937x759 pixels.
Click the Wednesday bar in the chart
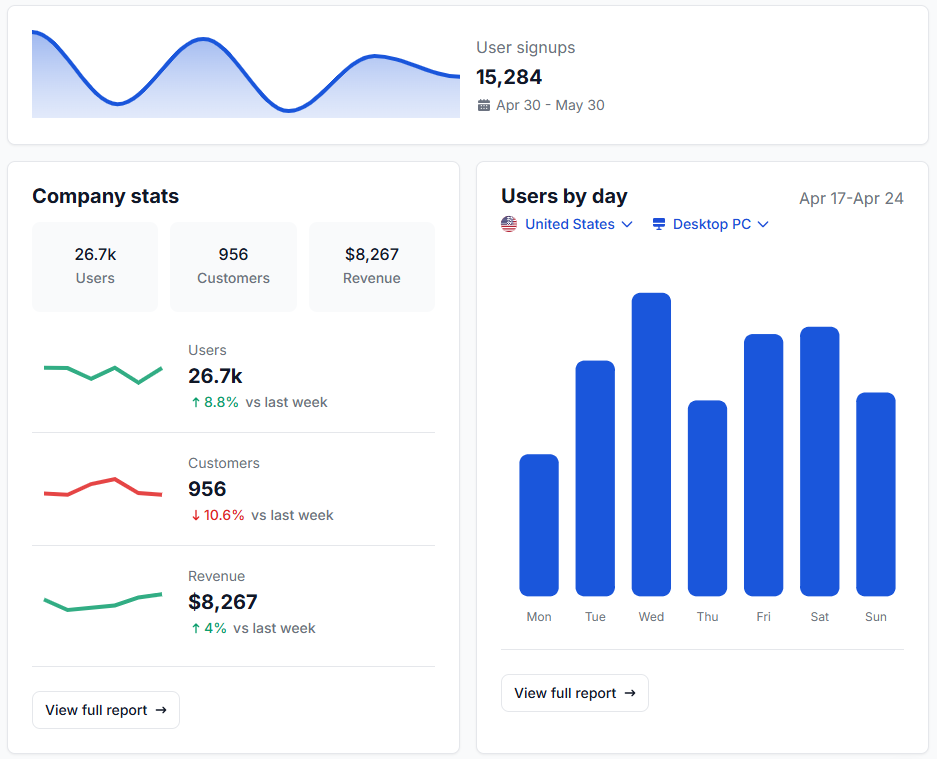651,445
